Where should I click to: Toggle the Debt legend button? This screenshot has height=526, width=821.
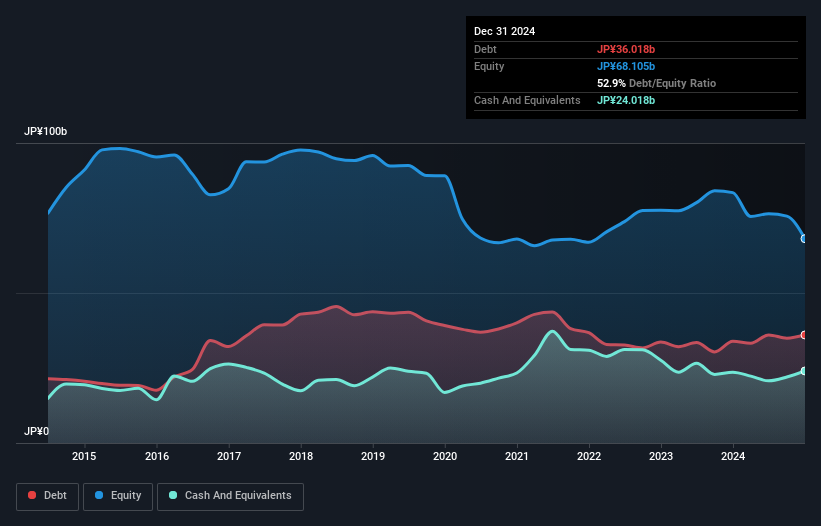(48, 496)
